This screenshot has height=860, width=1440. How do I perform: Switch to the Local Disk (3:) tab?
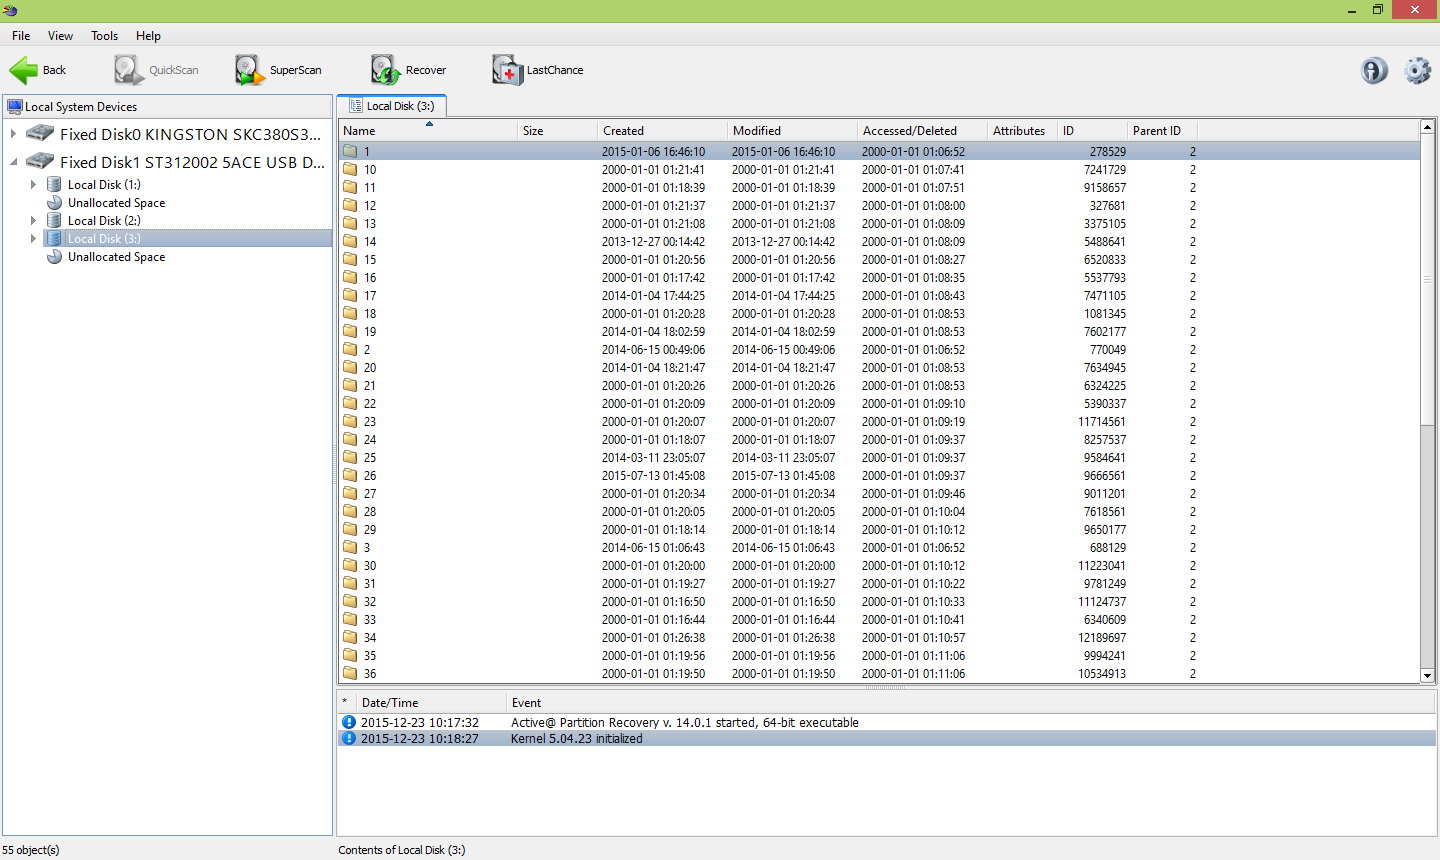click(x=392, y=106)
